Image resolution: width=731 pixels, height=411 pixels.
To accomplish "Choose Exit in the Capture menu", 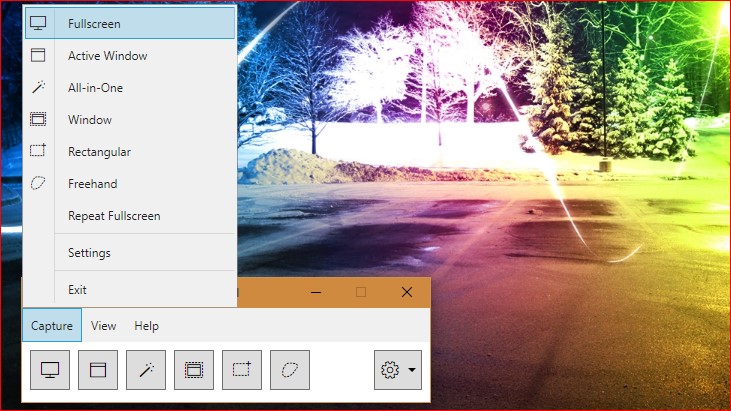I will (130, 289).
